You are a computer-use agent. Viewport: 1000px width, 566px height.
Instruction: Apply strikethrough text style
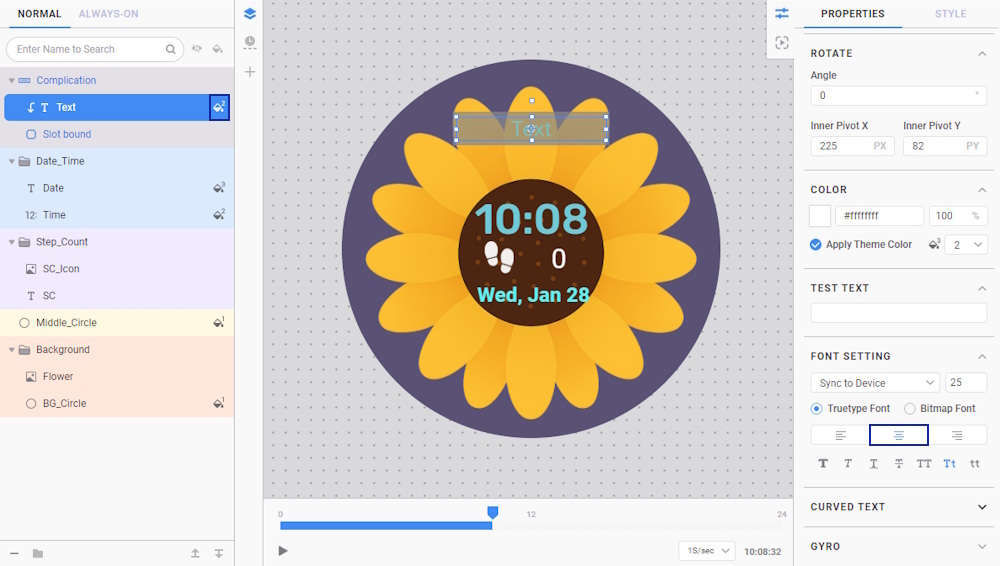coord(899,464)
